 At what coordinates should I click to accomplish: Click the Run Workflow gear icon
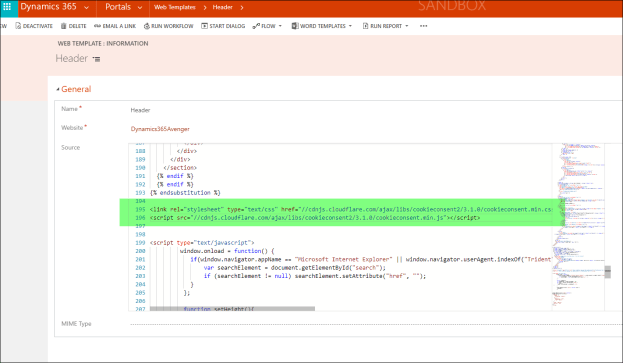pos(147,26)
